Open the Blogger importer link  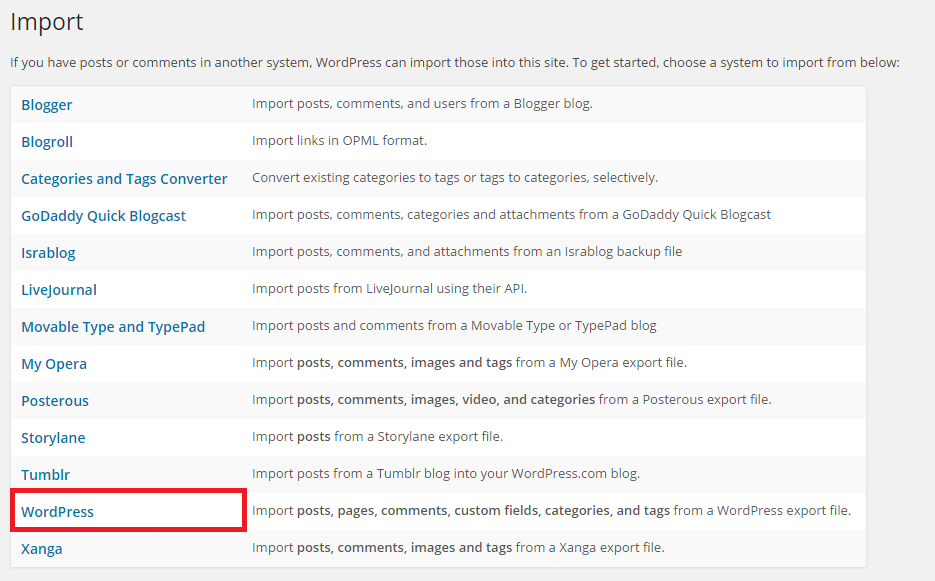pyautogui.click(x=47, y=105)
